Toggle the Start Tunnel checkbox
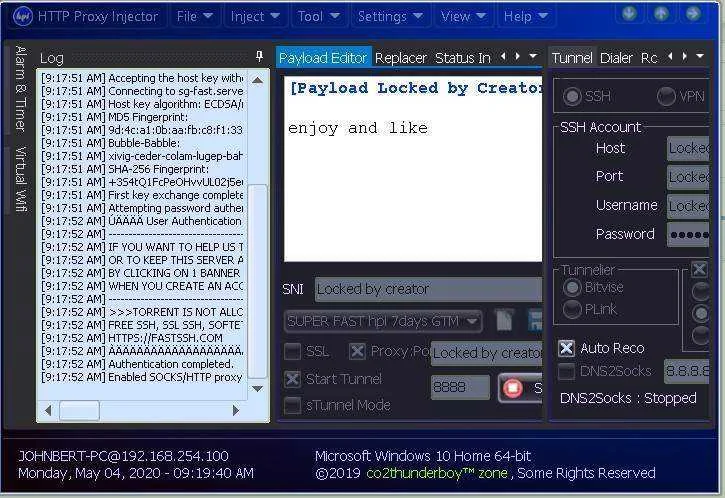The width and height of the screenshot is (725, 498). [292, 379]
